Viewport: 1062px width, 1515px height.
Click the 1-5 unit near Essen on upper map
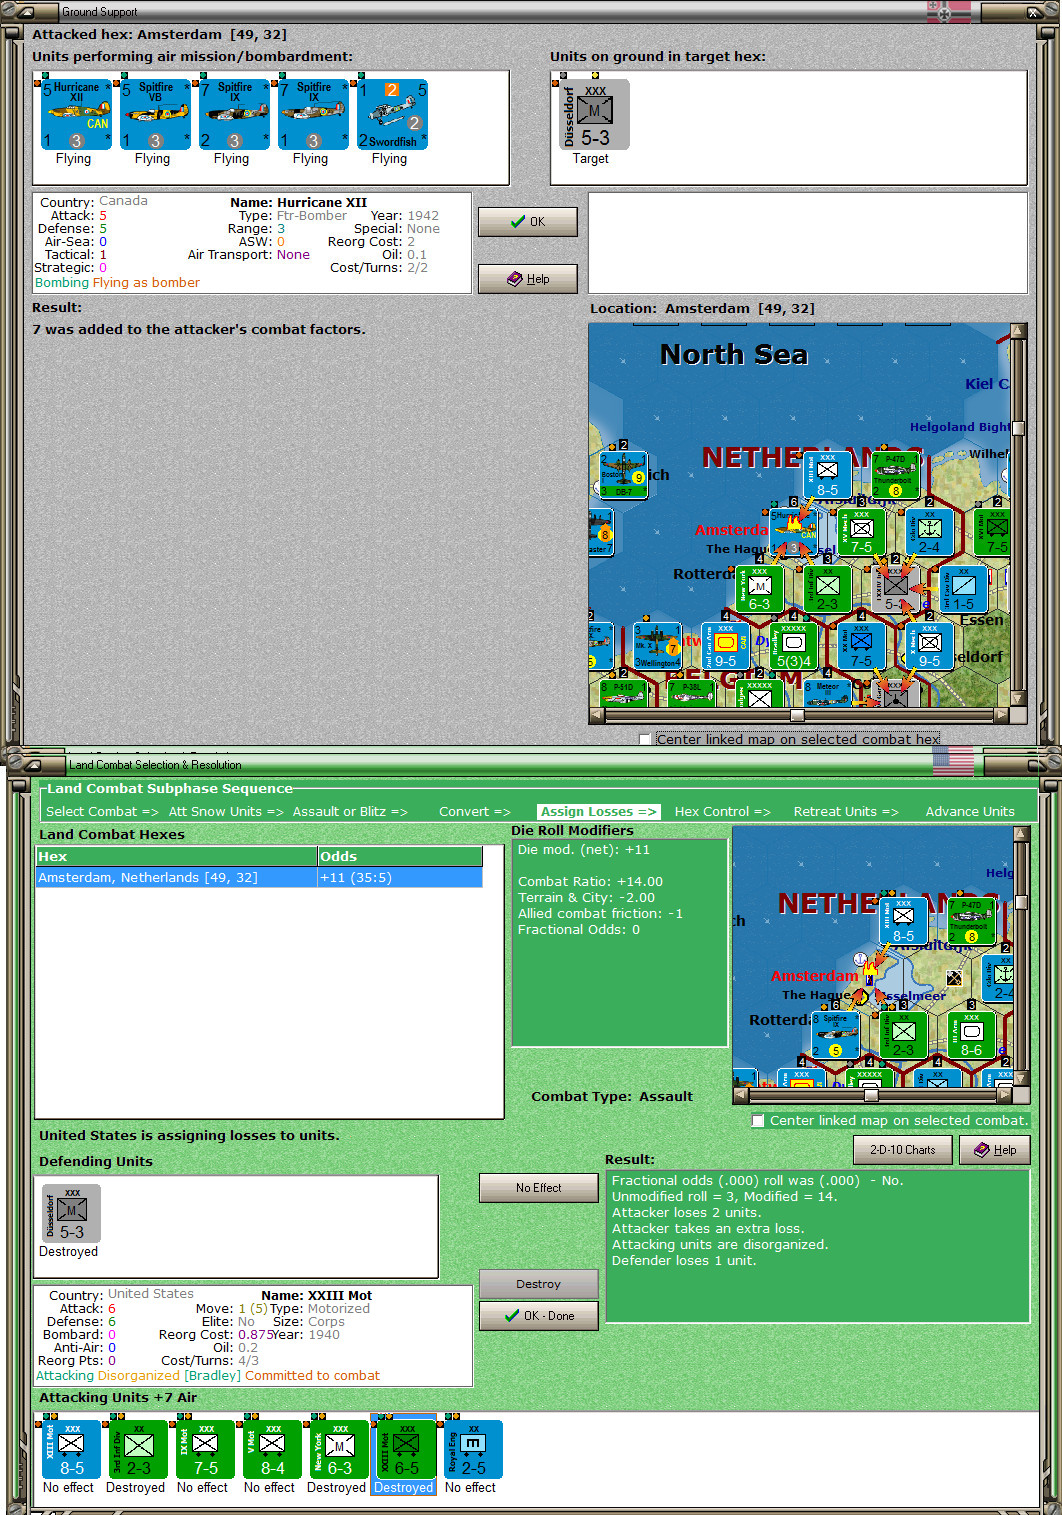coord(964,589)
